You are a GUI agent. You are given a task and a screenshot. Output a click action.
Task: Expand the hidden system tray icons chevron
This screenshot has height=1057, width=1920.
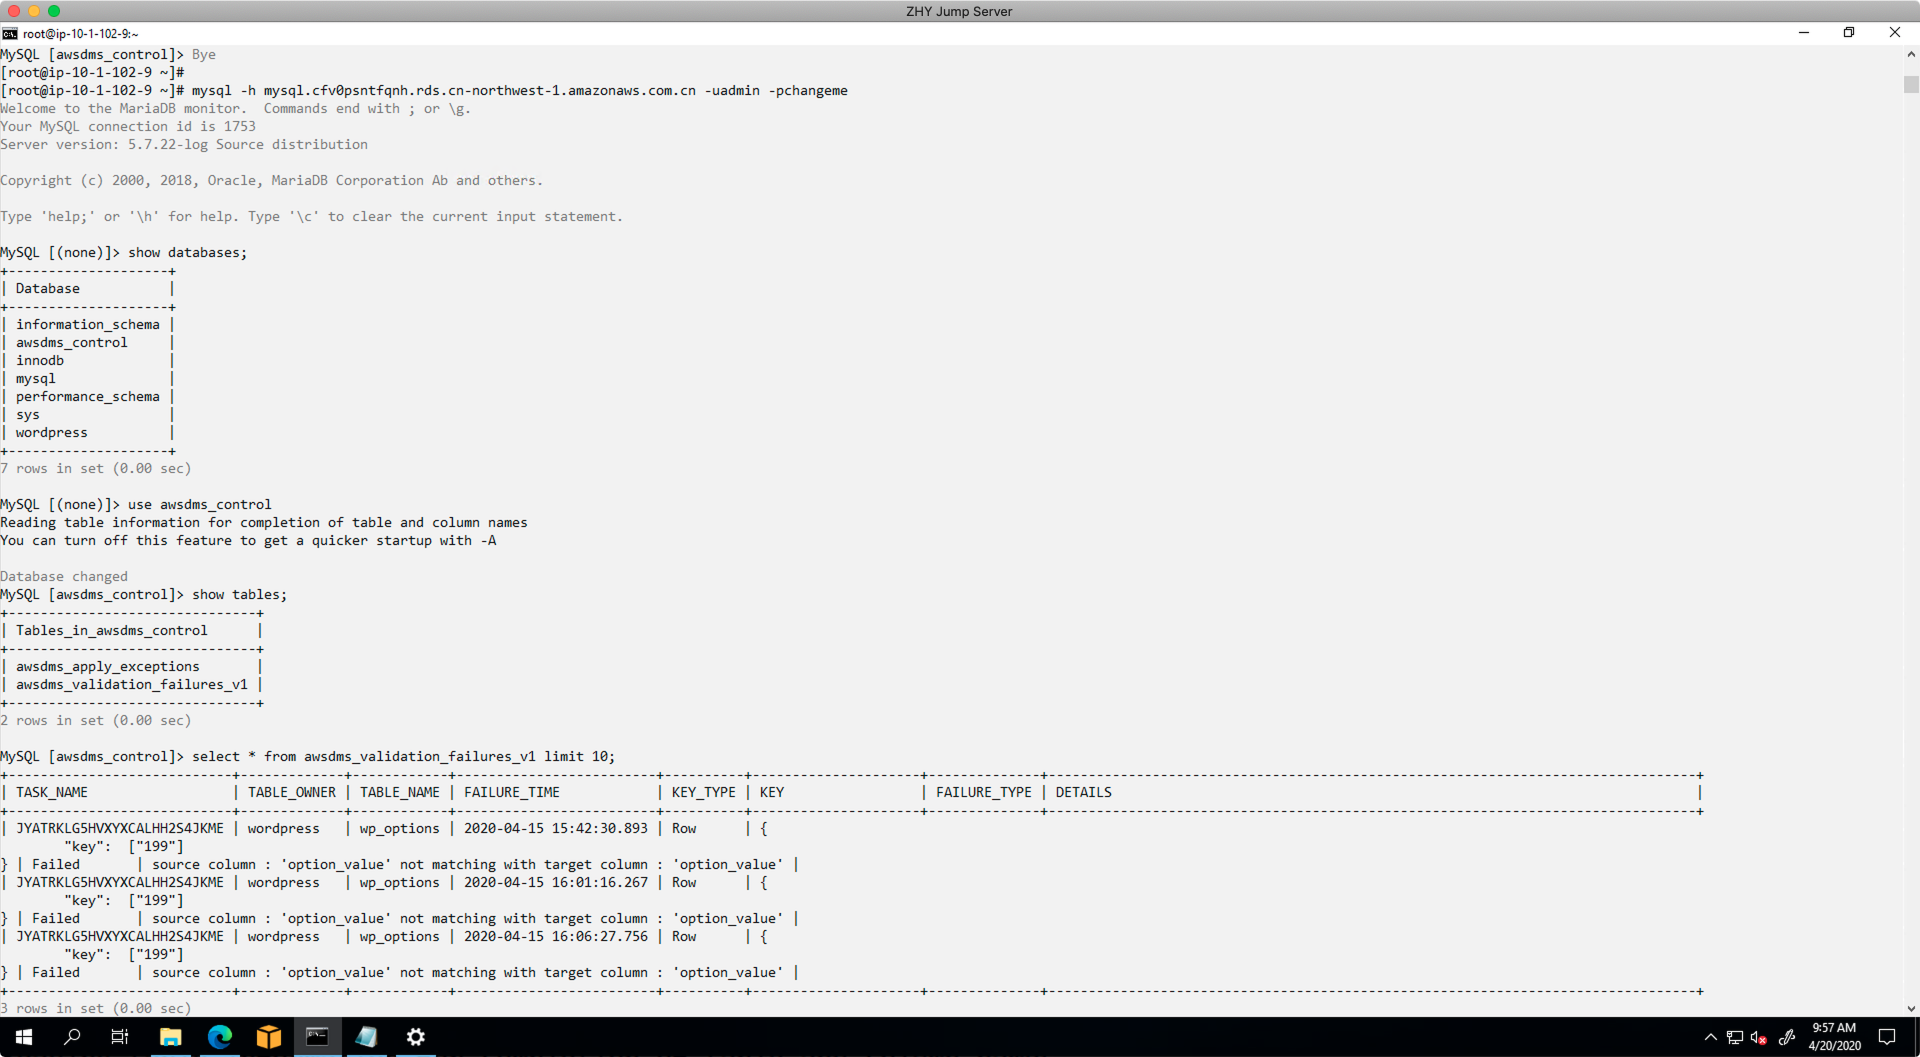pyautogui.click(x=1710, y=1038)
